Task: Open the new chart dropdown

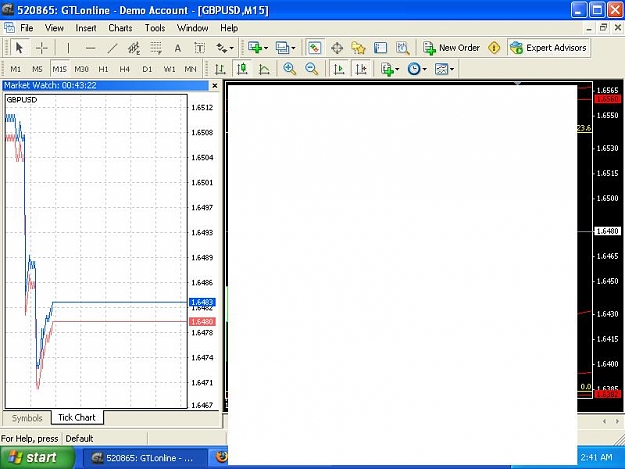Action: tap(257, 48)
